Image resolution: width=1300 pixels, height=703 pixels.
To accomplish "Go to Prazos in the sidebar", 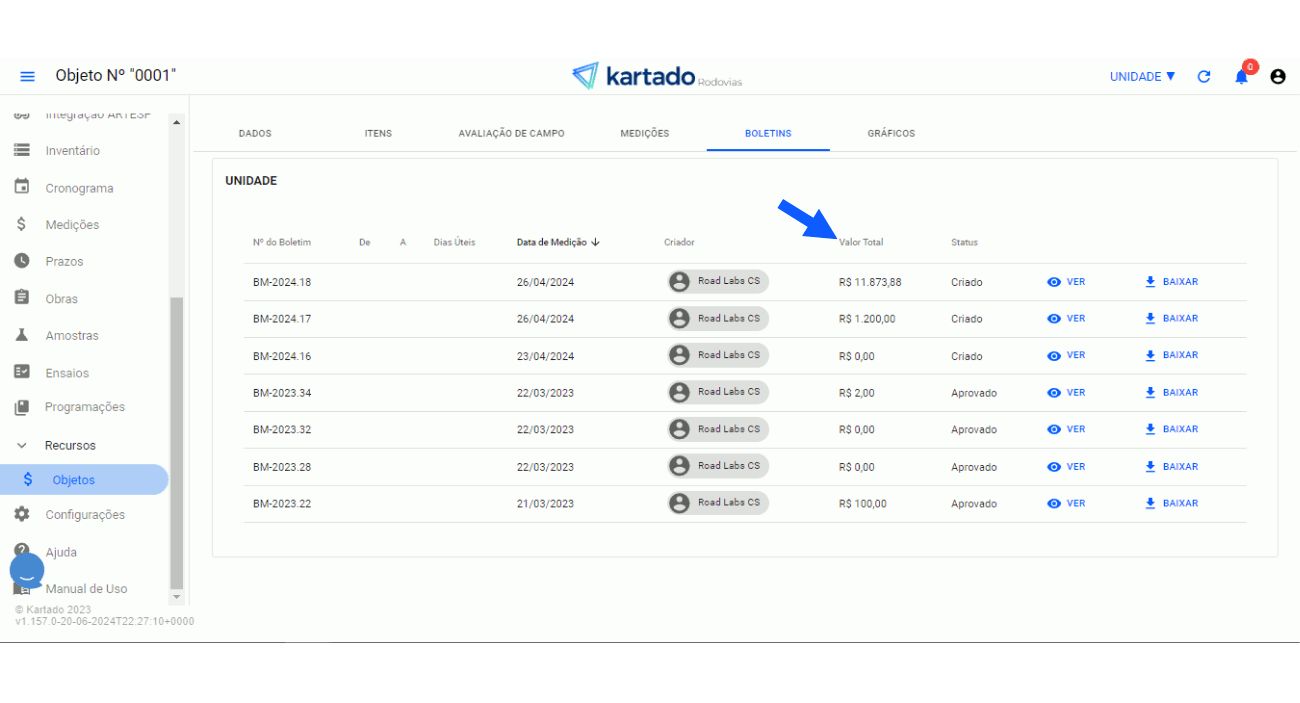I will pyautogui.click(x=64, y=261).
